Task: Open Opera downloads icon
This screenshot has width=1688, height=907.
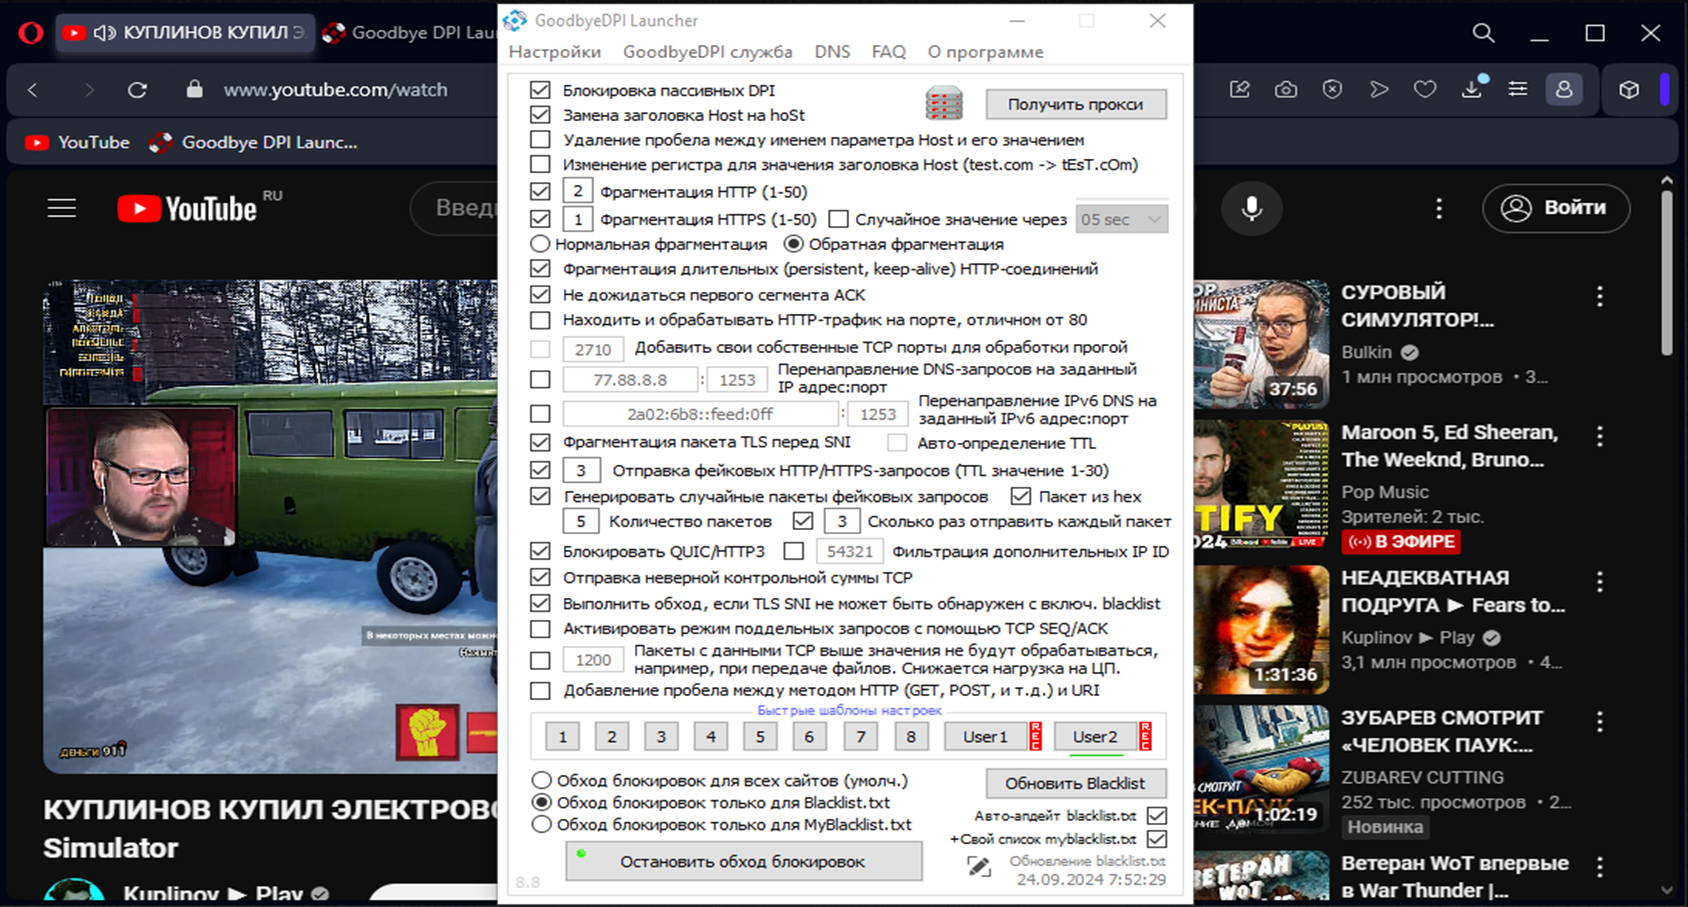Action: [1472, 90]
